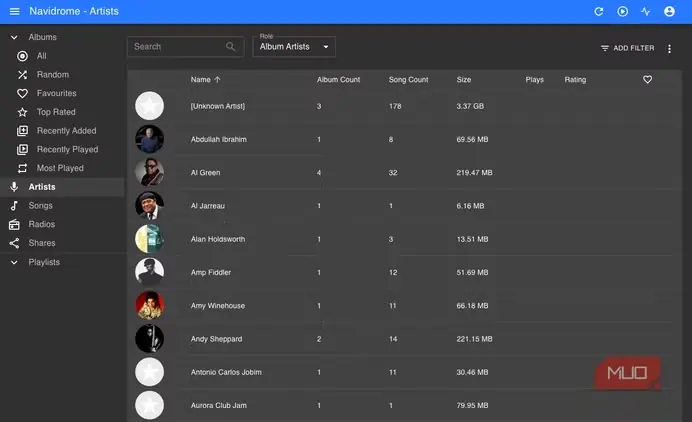The height and width of the screenshot is (422, 692).
Task: Open the Abdullah Ibrahim artist name
Action: [x=218, y=139]
